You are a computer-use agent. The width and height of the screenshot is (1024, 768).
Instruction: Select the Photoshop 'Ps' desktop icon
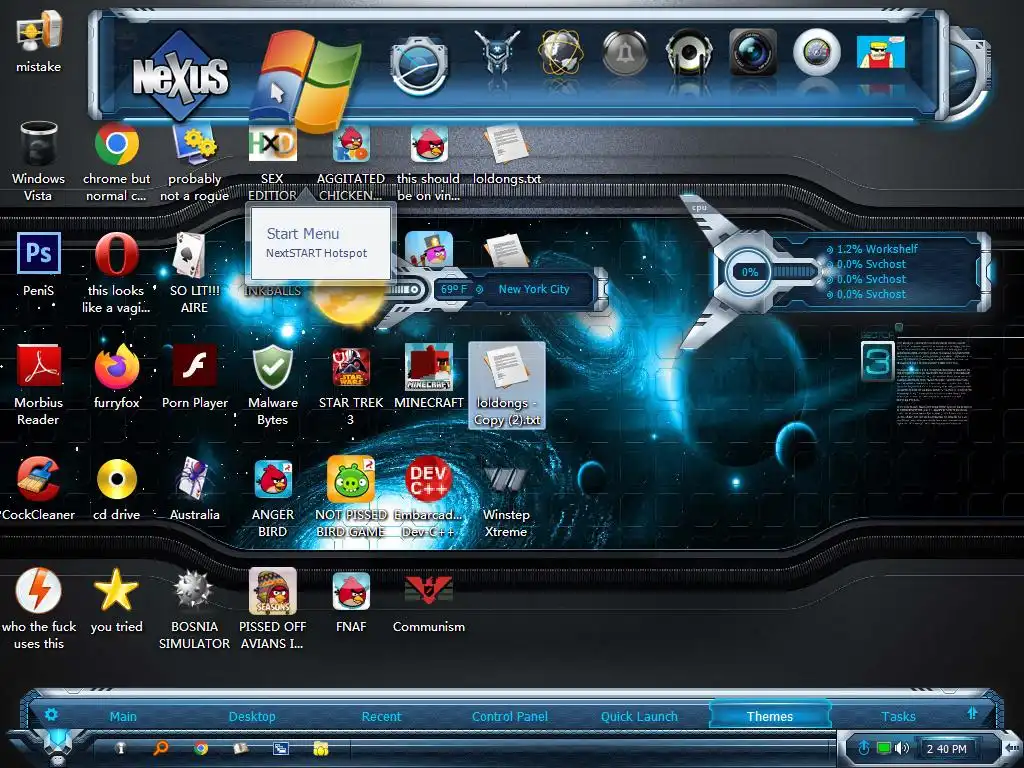click(x=39, y=264)
